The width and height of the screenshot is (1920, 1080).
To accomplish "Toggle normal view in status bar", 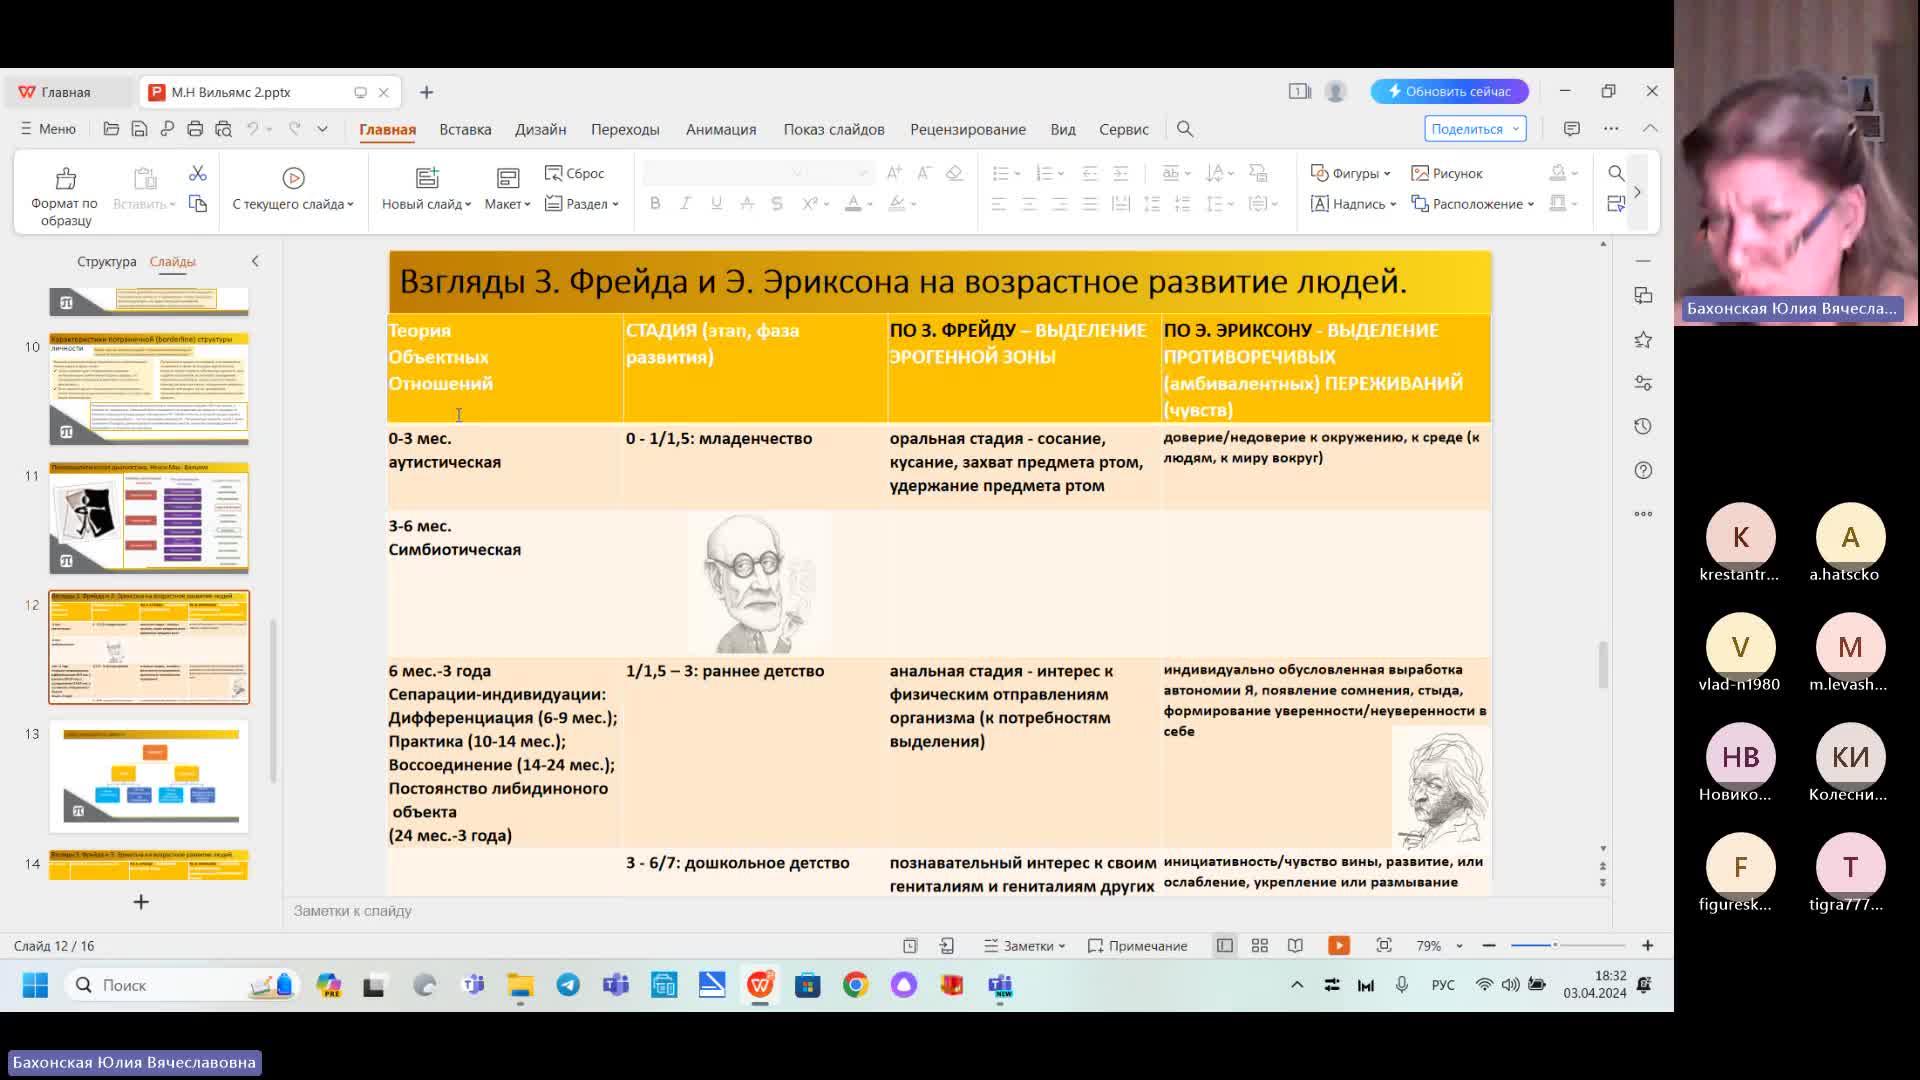I will click(1225, 946).
